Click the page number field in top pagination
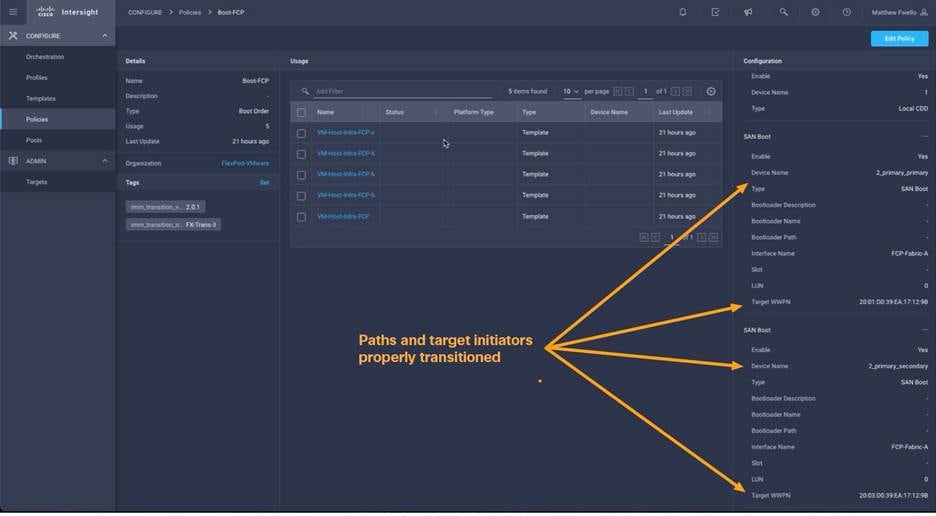936x516 pixels. click(645, 91)
